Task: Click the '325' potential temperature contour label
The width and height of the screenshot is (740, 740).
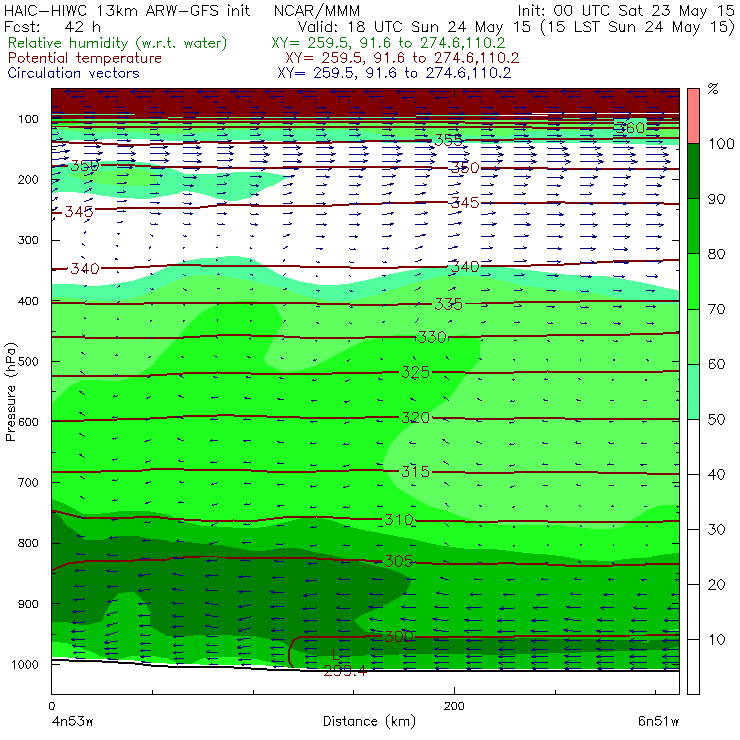Action: click(x=415, y=372)
